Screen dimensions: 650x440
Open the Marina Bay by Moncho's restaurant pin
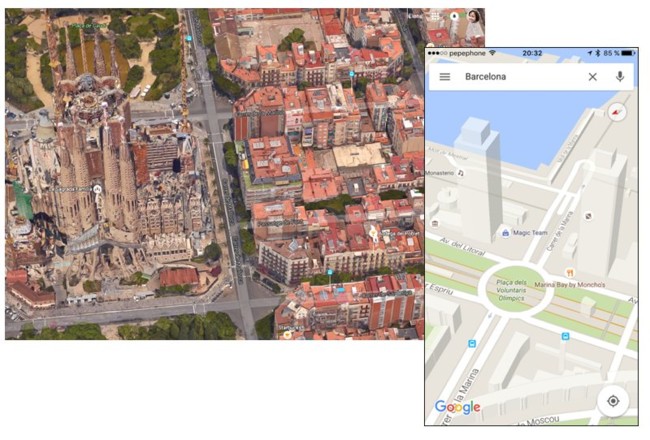[x=570, y=272]
